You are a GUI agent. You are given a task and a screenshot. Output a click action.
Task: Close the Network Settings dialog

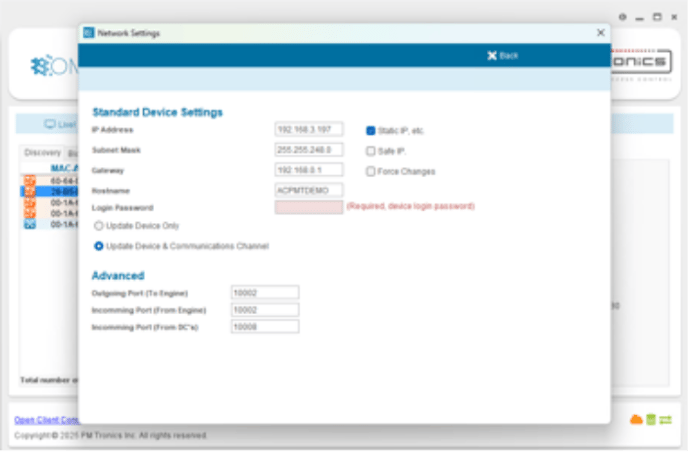[600, 33]
